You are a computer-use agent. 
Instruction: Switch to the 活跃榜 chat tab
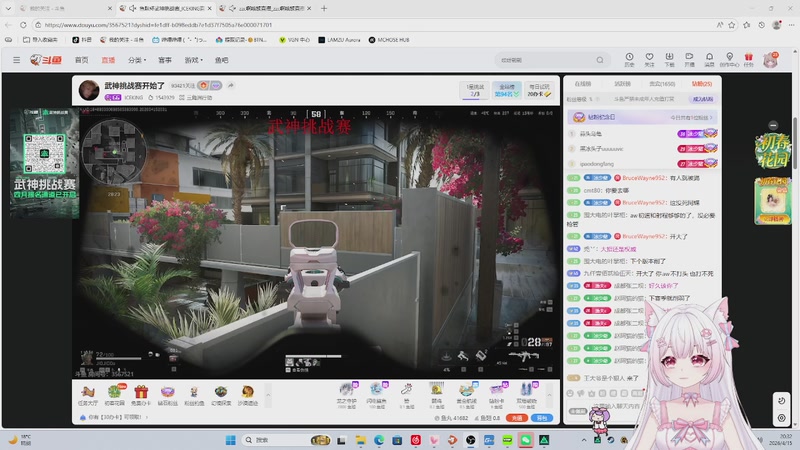[x=622, y=84]
